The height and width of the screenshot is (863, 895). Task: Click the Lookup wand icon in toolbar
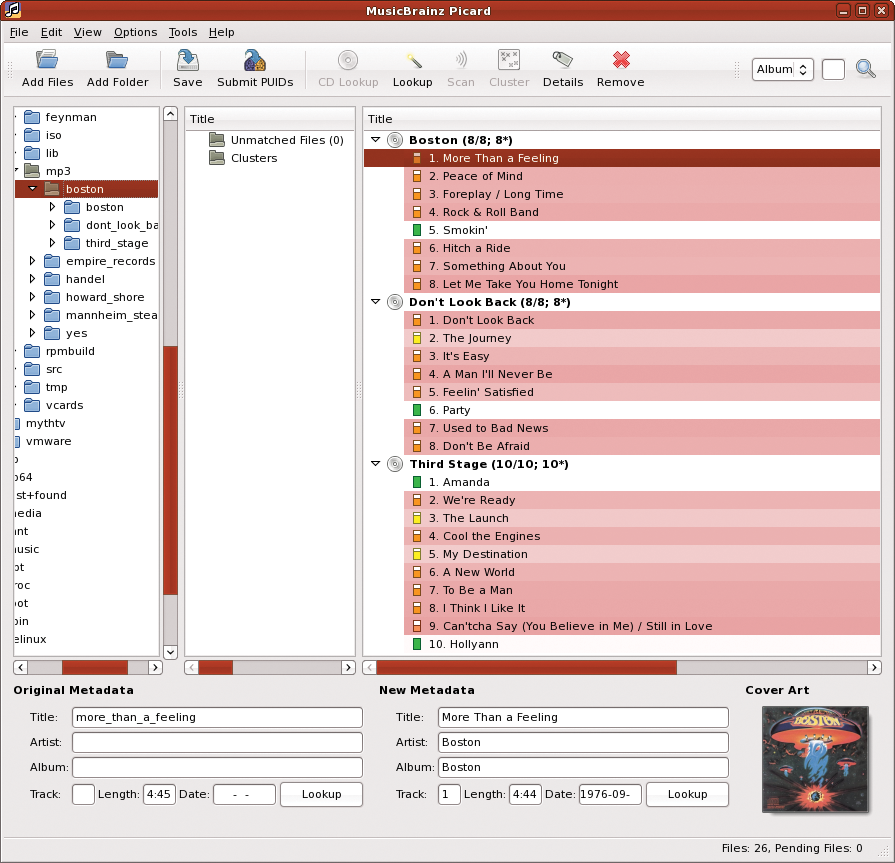[413, 59]
